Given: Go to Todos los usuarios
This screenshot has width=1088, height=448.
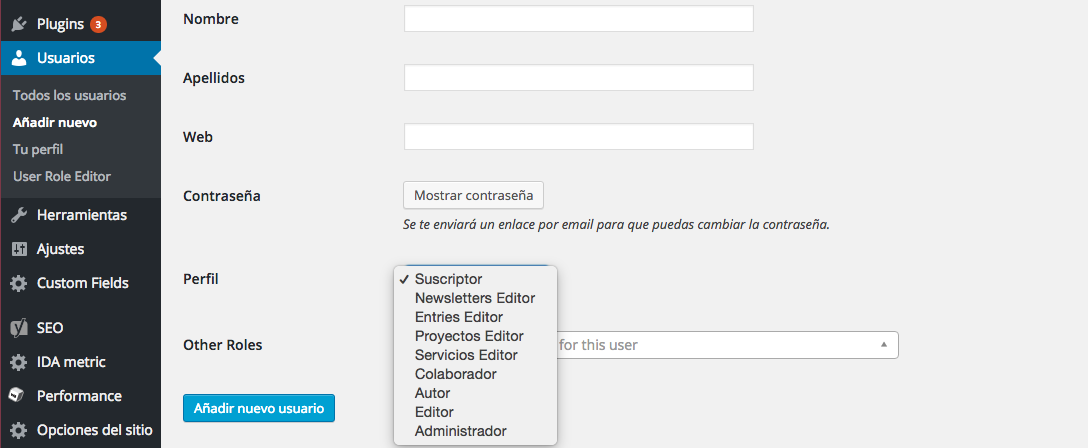Looking at the screenshot, I should tap(69, 95).
